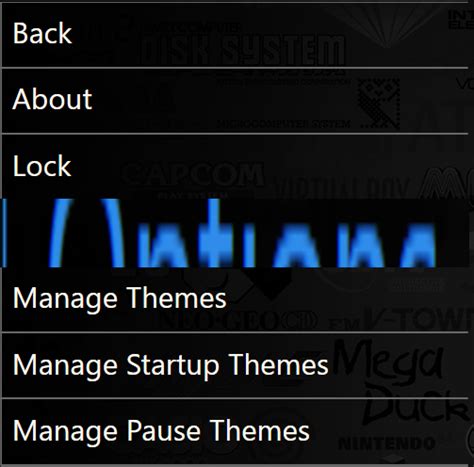
Task: Open Manage Startup Themes
Action: coord(235,365)
